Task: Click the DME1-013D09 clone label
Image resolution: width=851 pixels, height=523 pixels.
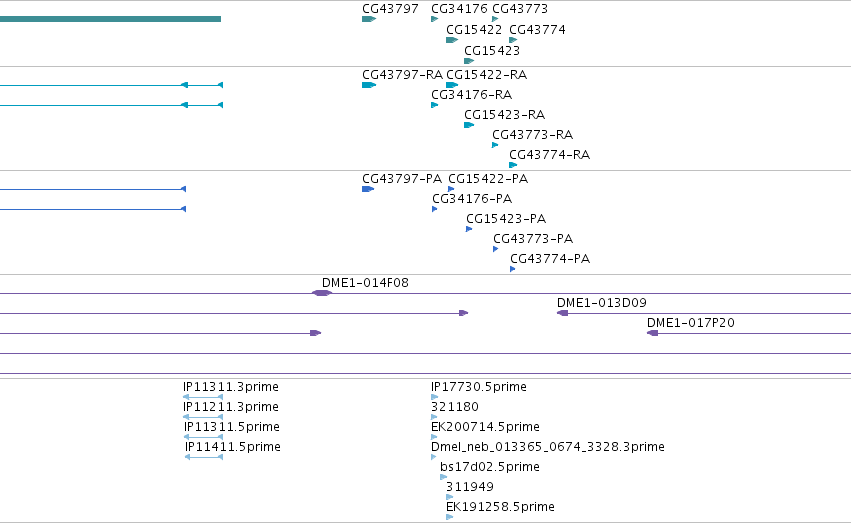Action: [x=602, y=303]
